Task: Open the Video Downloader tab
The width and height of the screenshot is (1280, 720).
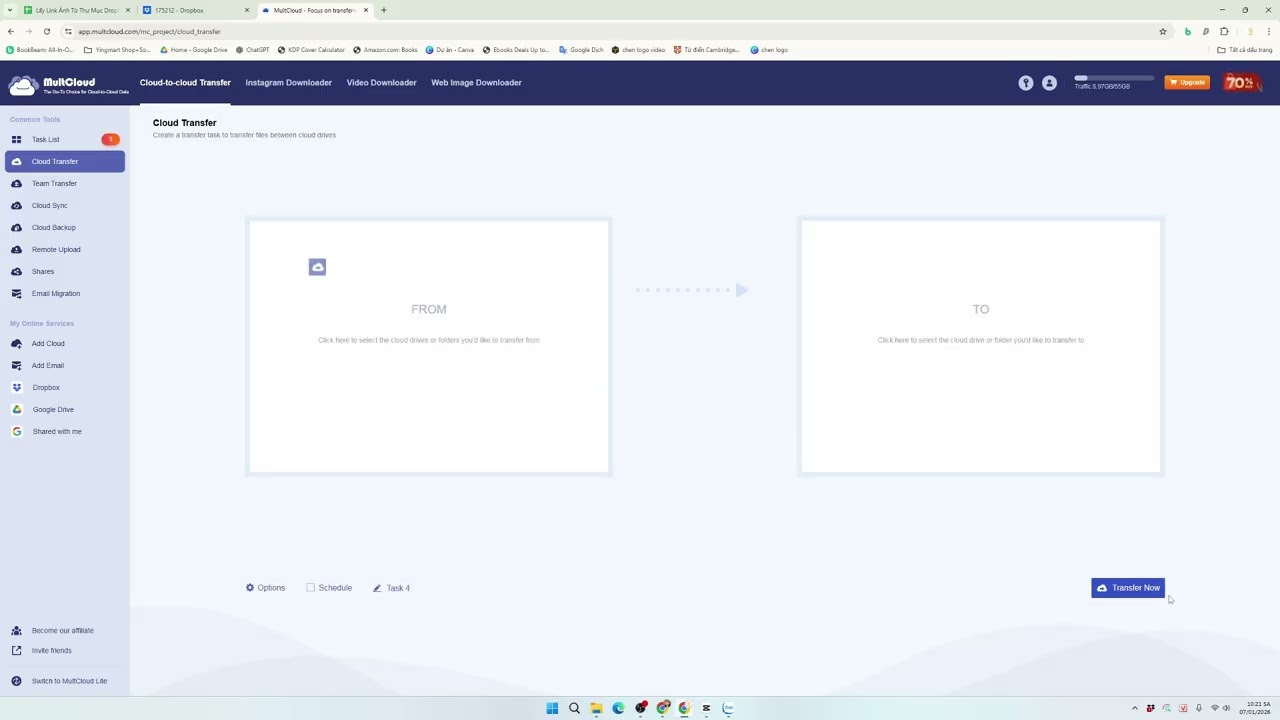Action: coord(381,82)
